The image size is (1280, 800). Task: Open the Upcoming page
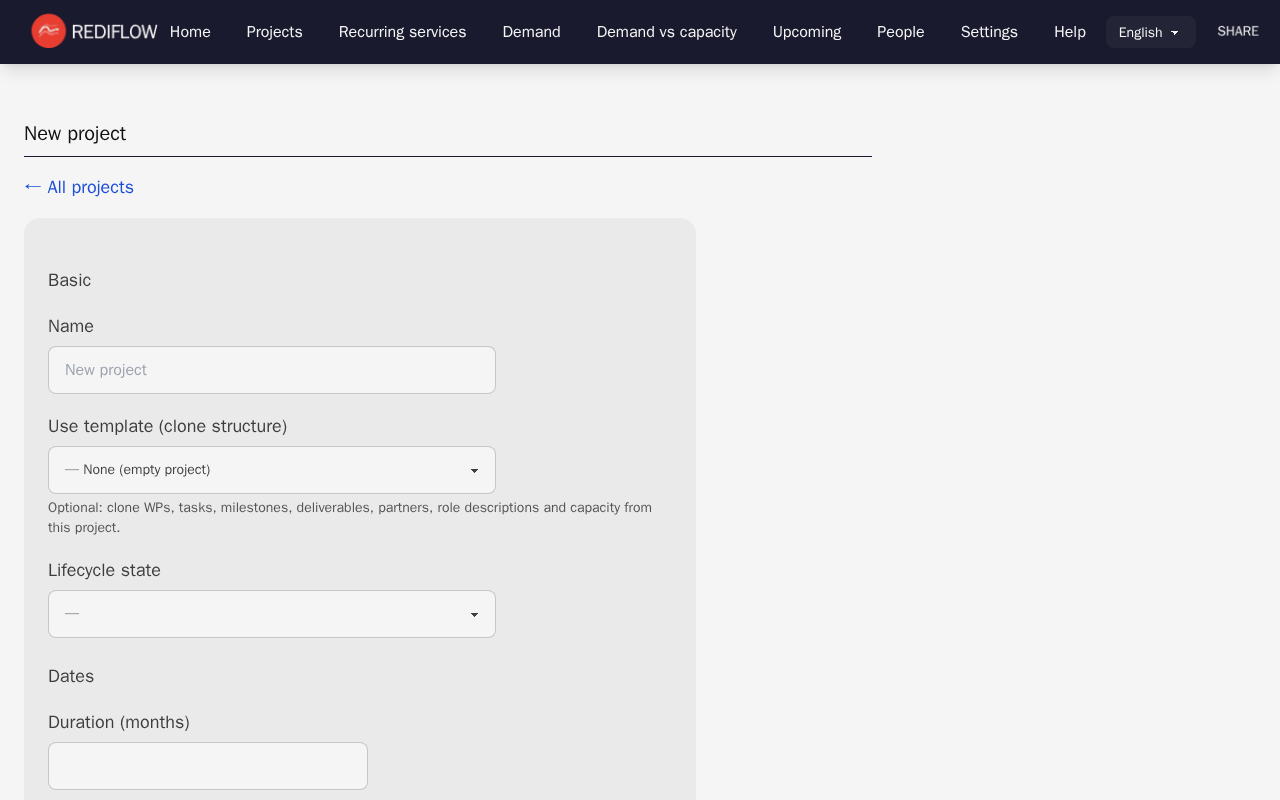806,32
